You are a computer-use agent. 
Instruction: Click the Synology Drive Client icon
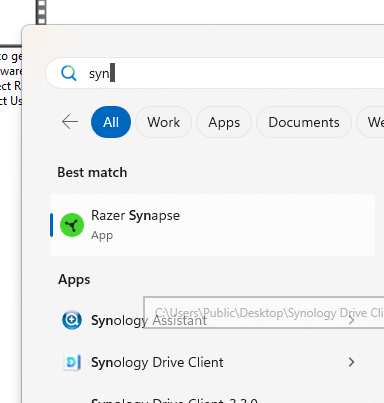point(72,362)
